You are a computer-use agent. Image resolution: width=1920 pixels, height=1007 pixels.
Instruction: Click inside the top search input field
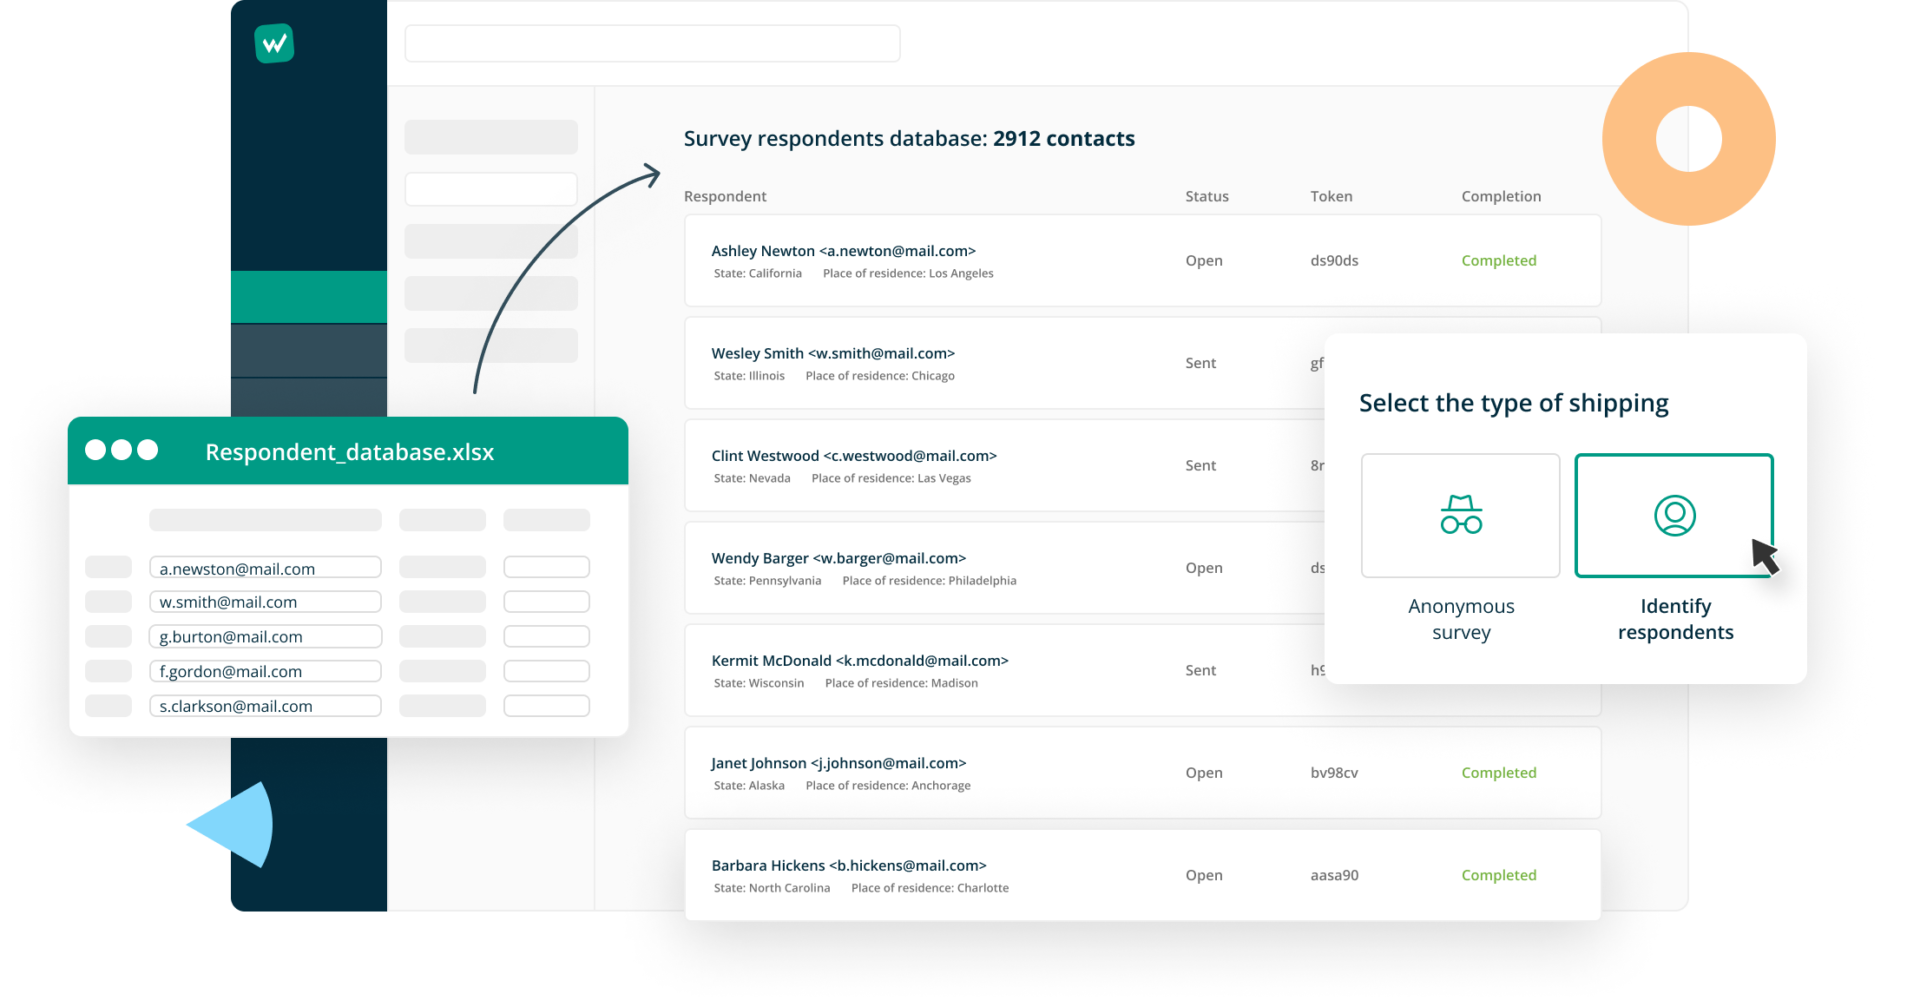[651, 43]
